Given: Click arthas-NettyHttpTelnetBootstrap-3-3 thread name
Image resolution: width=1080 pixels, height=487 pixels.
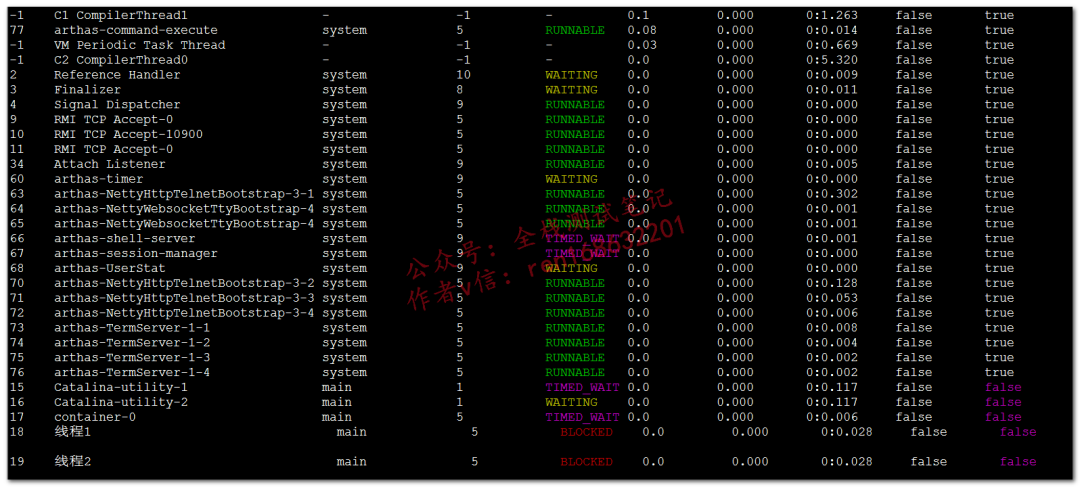Looking at the screenshot, I should pyautogui.click(x=184, y=298).
